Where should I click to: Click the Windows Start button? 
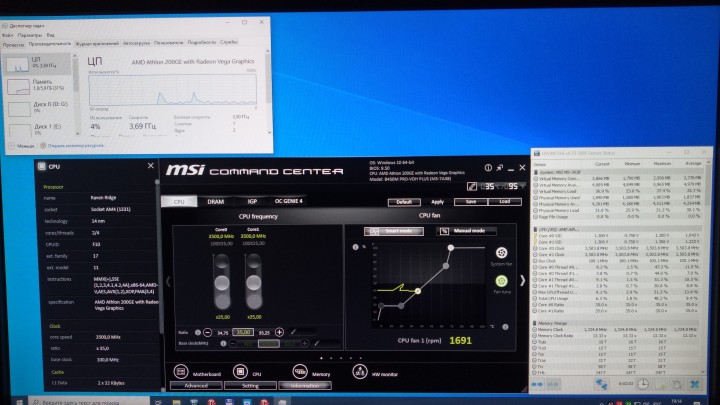[x=19, y=402]
